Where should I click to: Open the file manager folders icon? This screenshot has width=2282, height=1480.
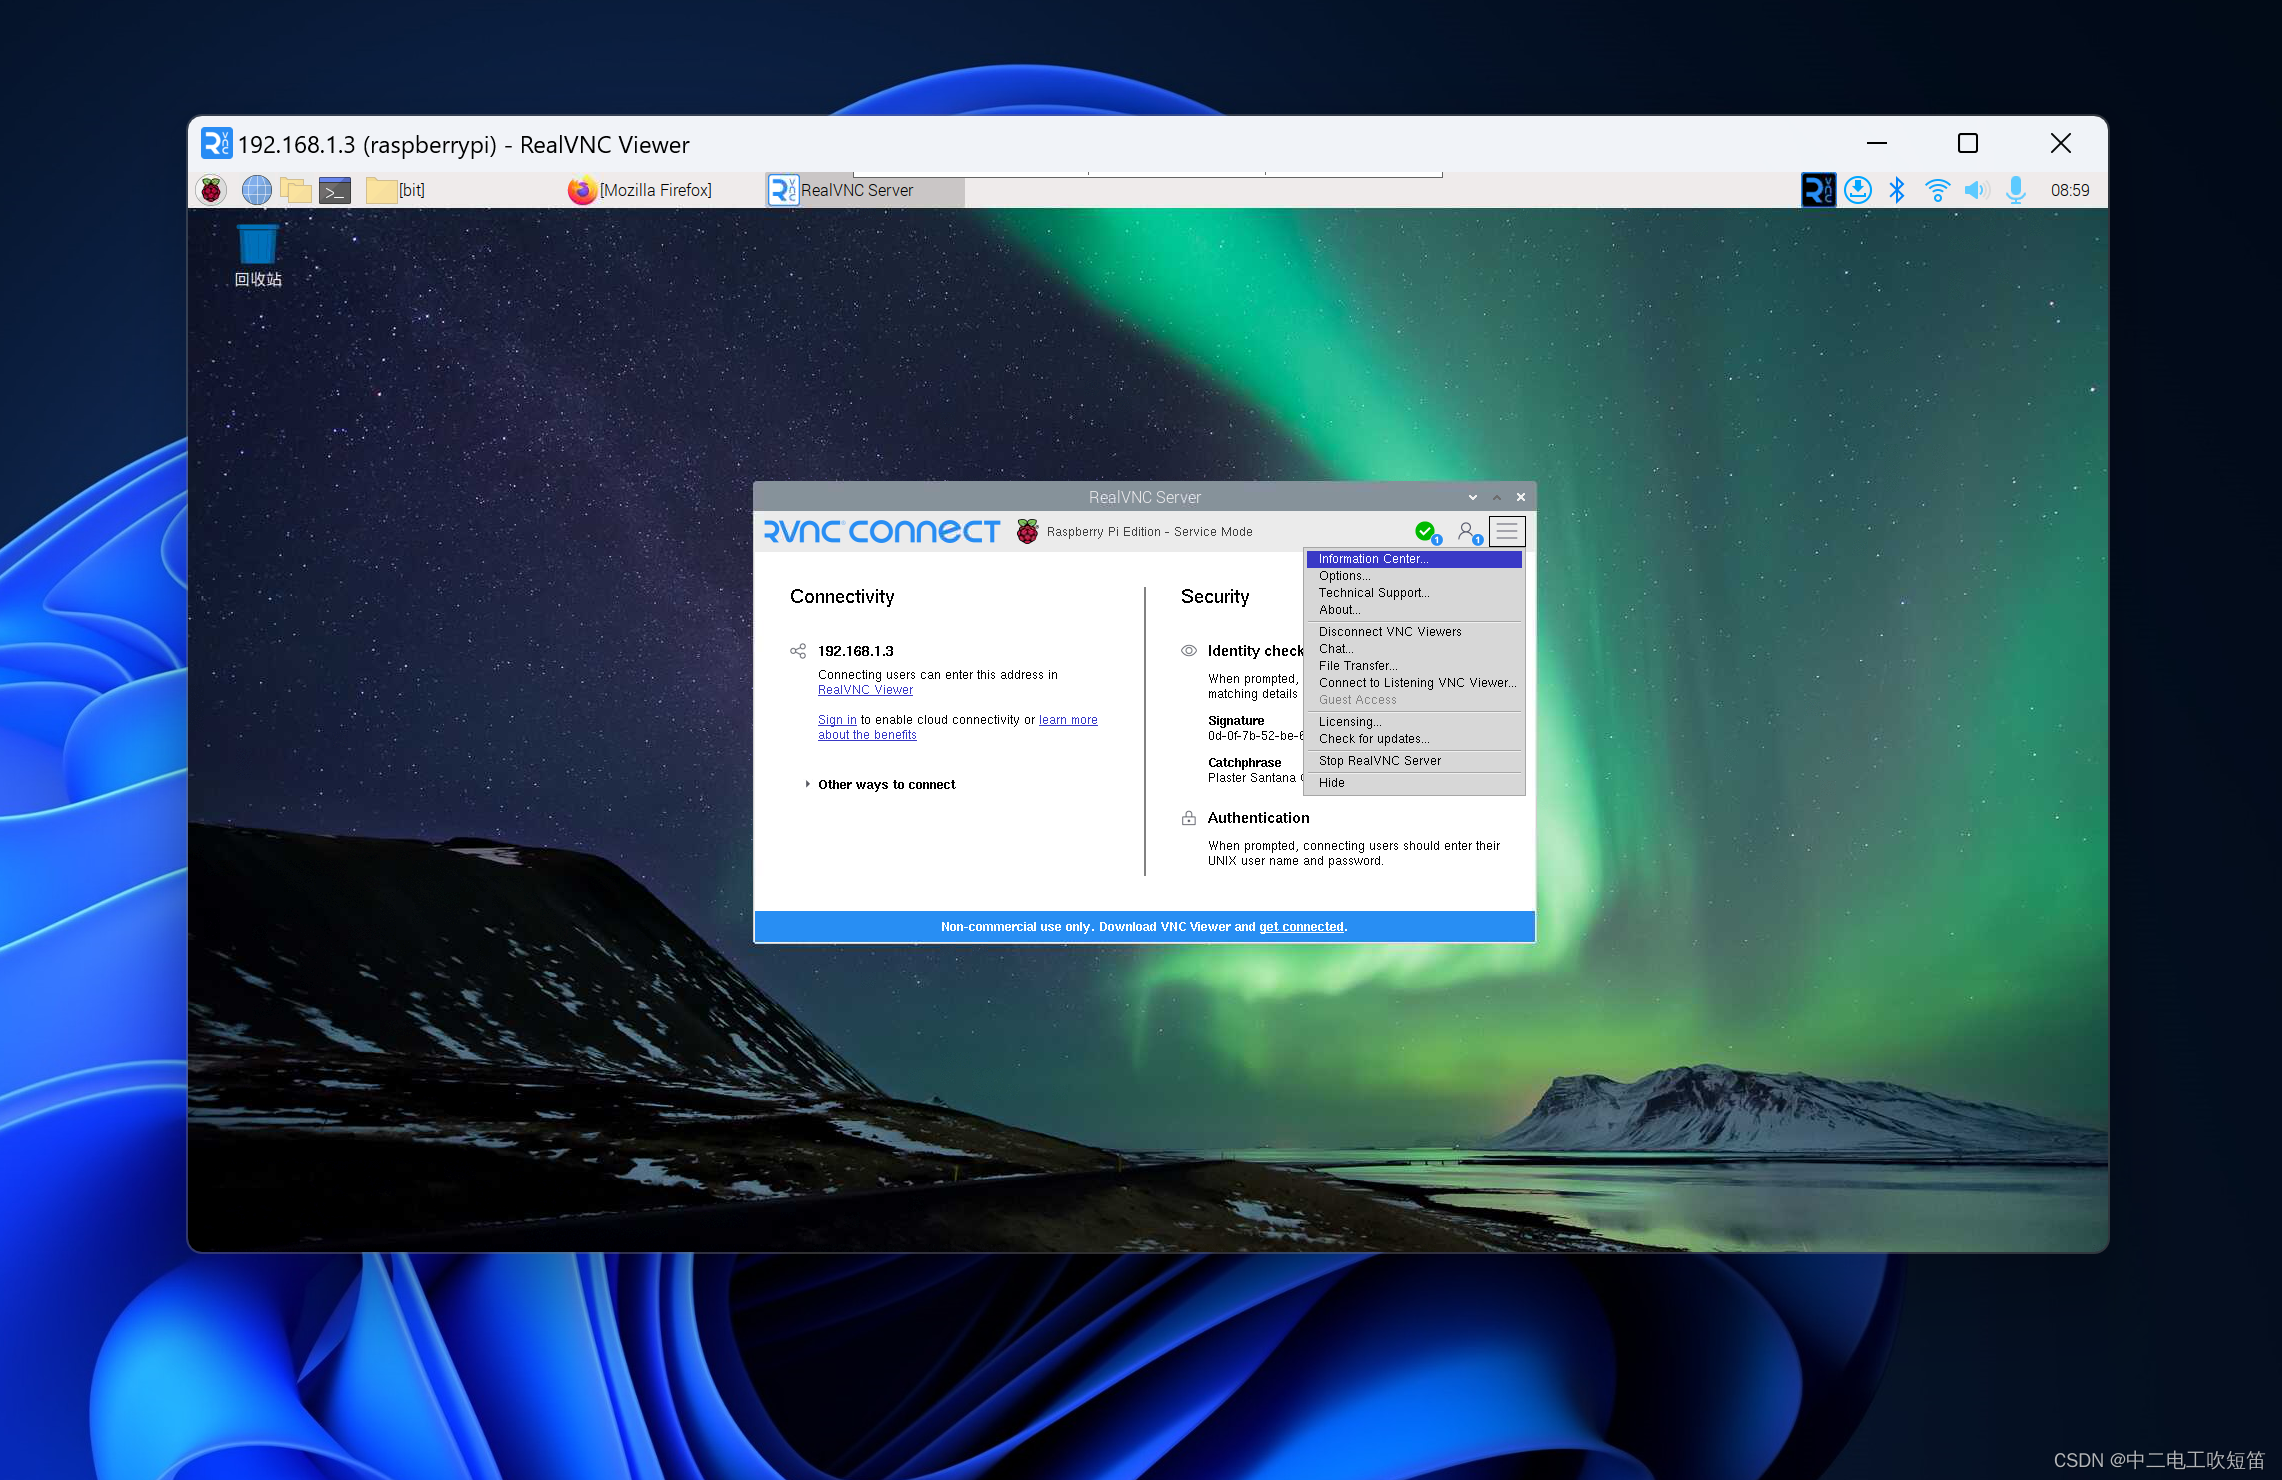(x=296, y=190)
